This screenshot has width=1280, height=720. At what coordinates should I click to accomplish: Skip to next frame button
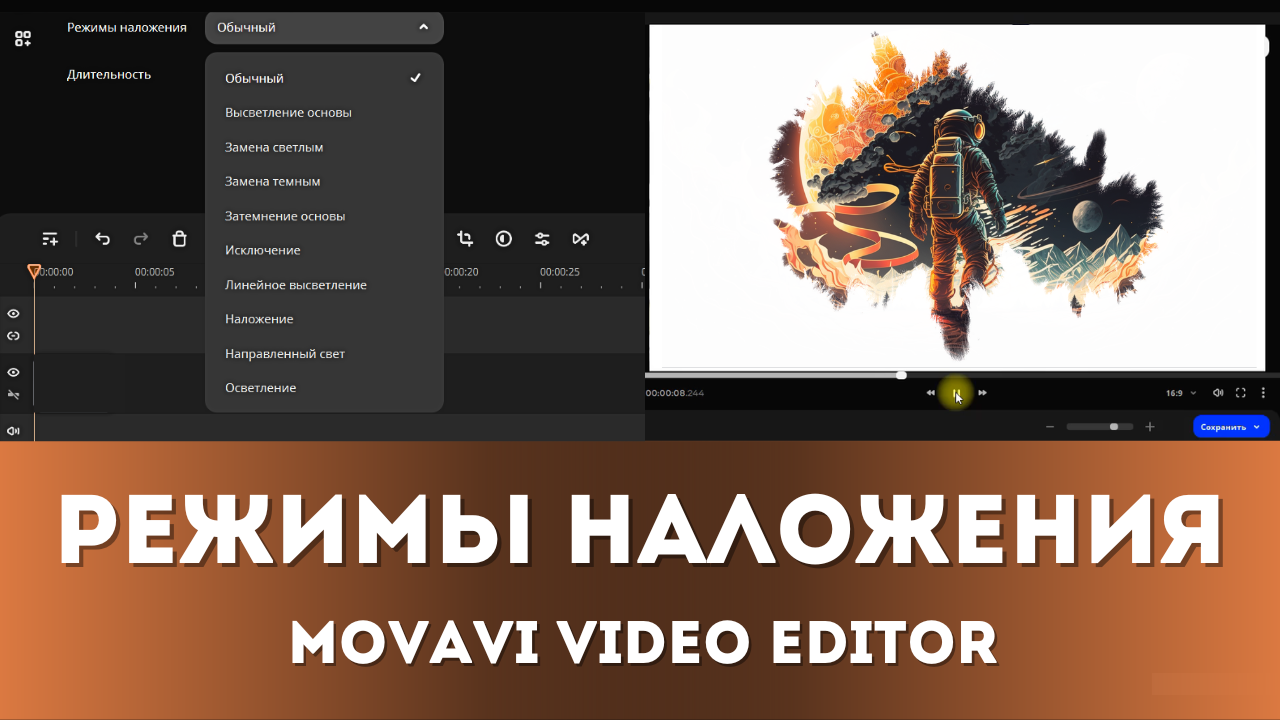tap(983, 393)
